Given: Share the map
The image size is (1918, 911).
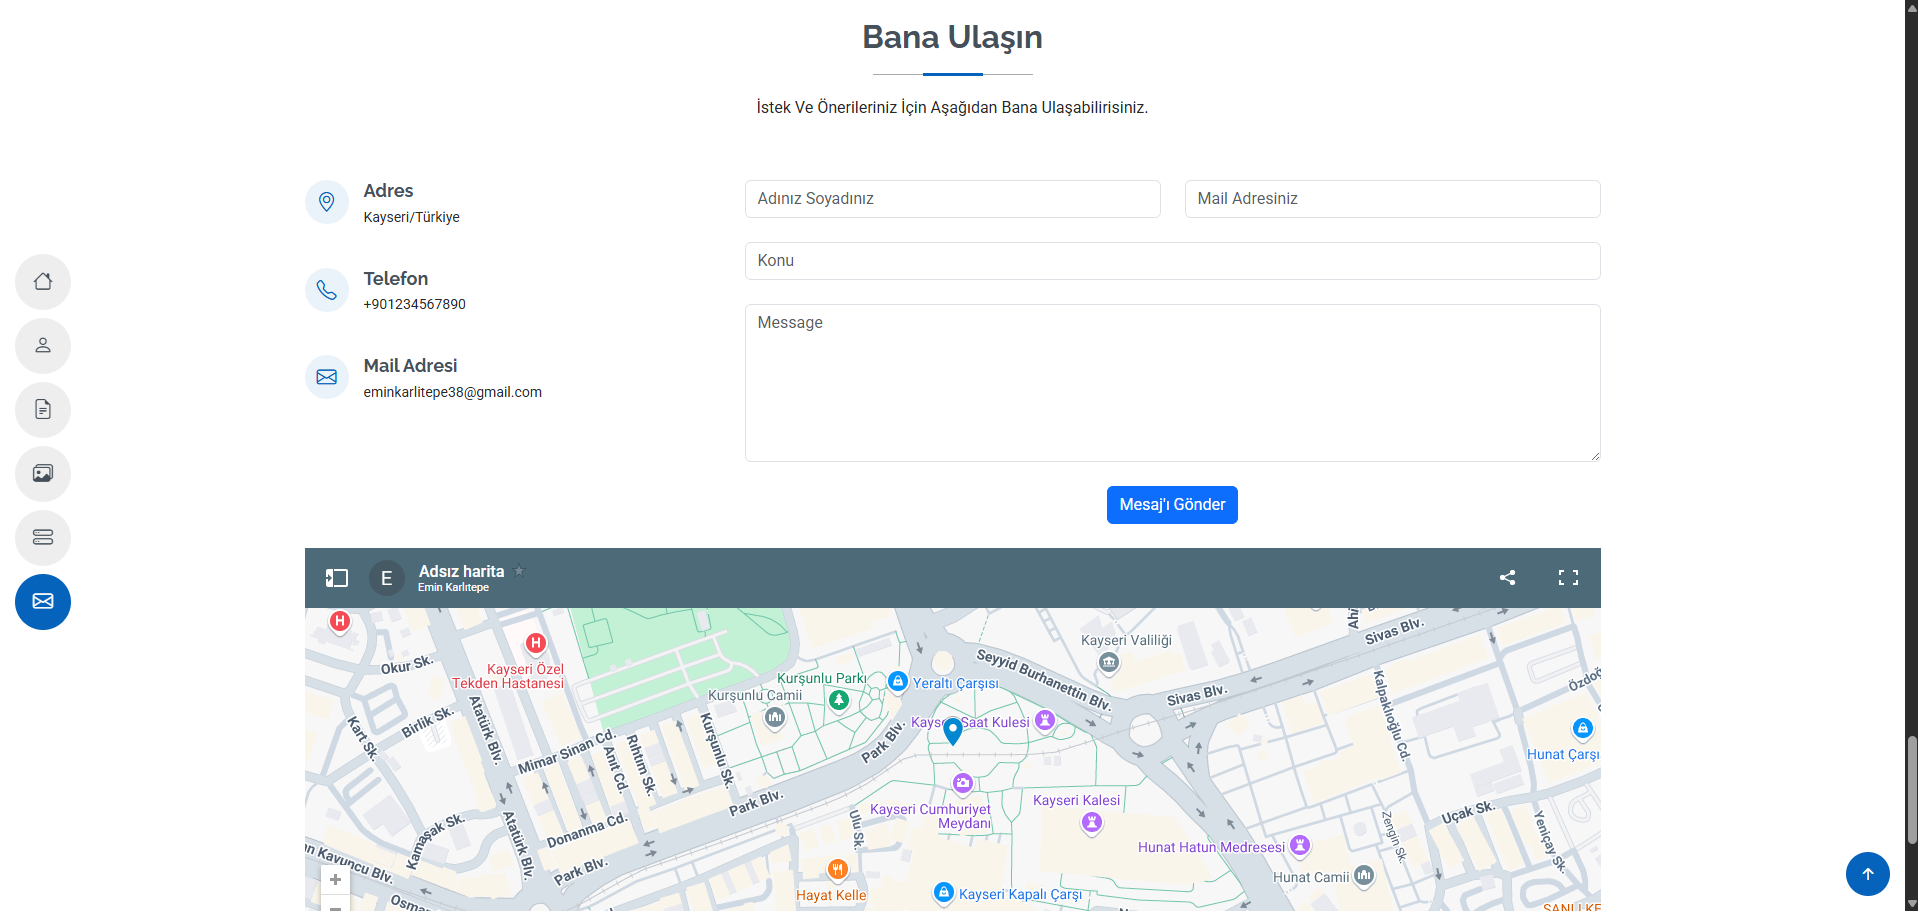Looking at the screenshot, I should [1508, 577].
